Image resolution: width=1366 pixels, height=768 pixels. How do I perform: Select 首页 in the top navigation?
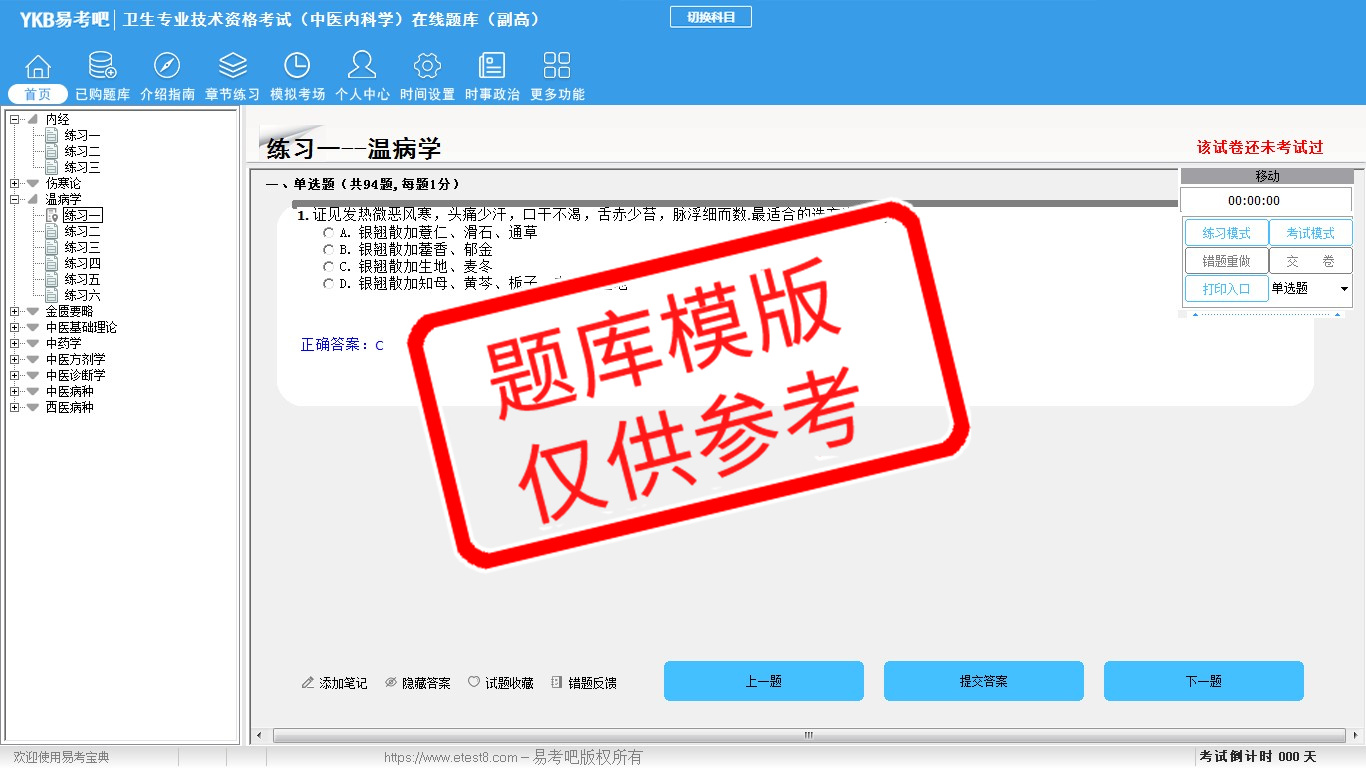(38, 94)
